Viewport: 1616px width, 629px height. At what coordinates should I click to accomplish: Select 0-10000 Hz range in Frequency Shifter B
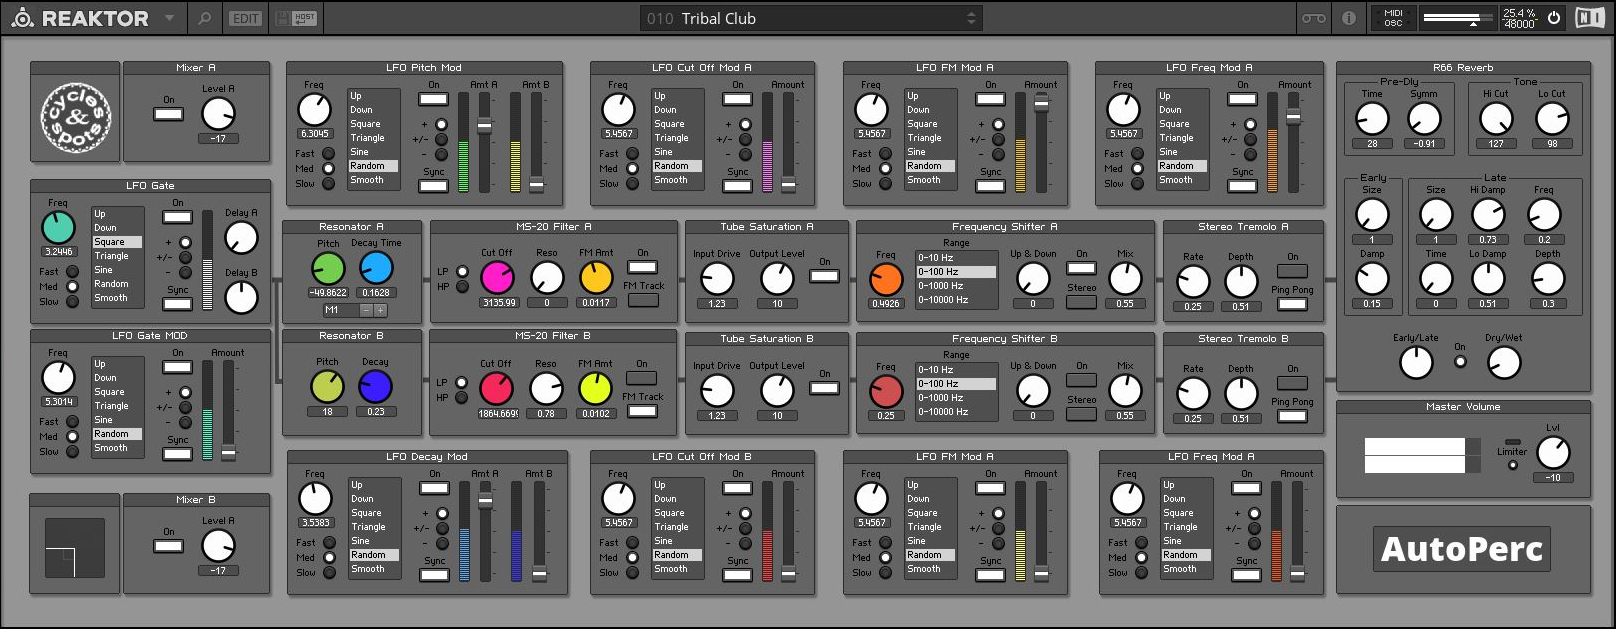click(956, 412)
